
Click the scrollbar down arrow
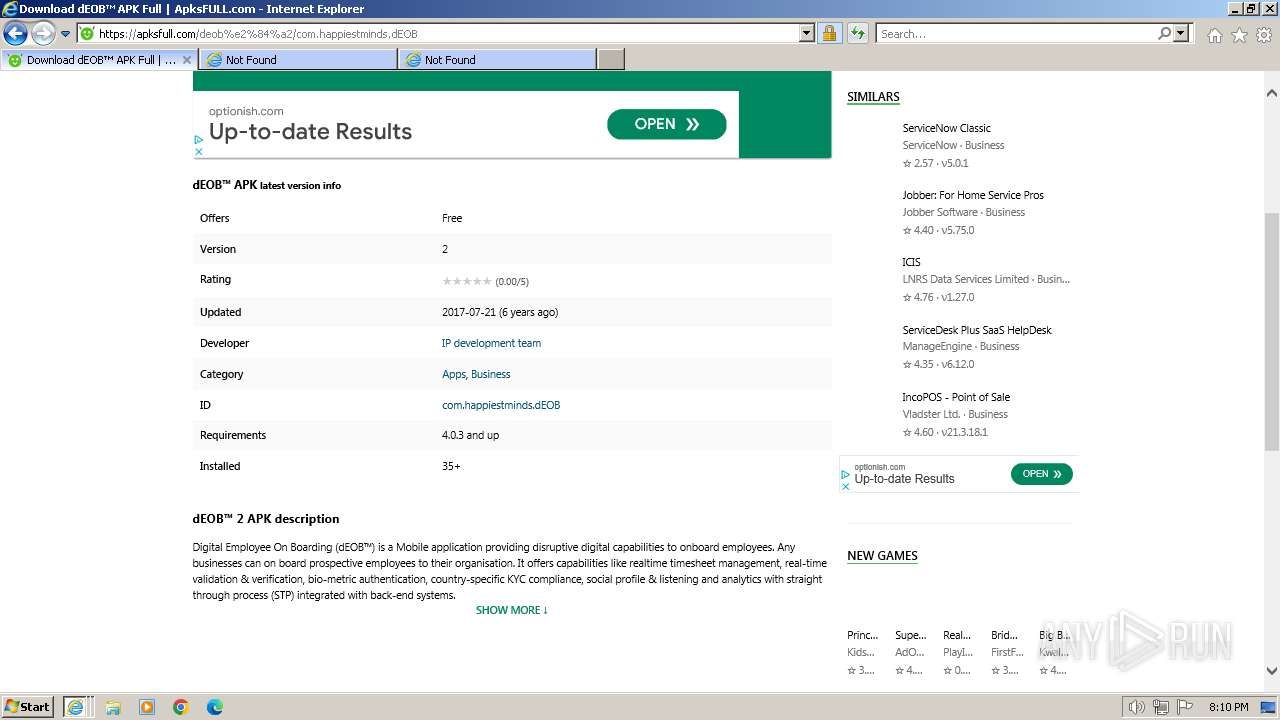tap(1271, 672)
